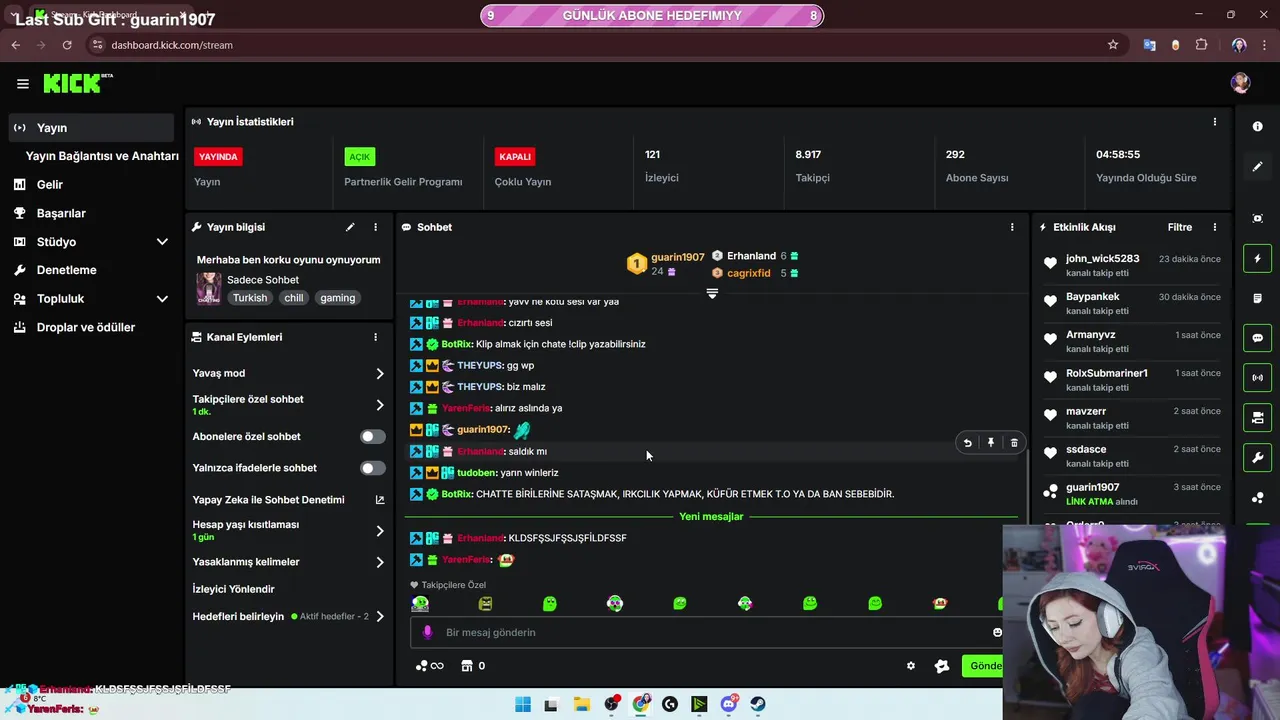1280x720 pixels.
Task: Open Discord from the taskbar
Action: point(729,704)
